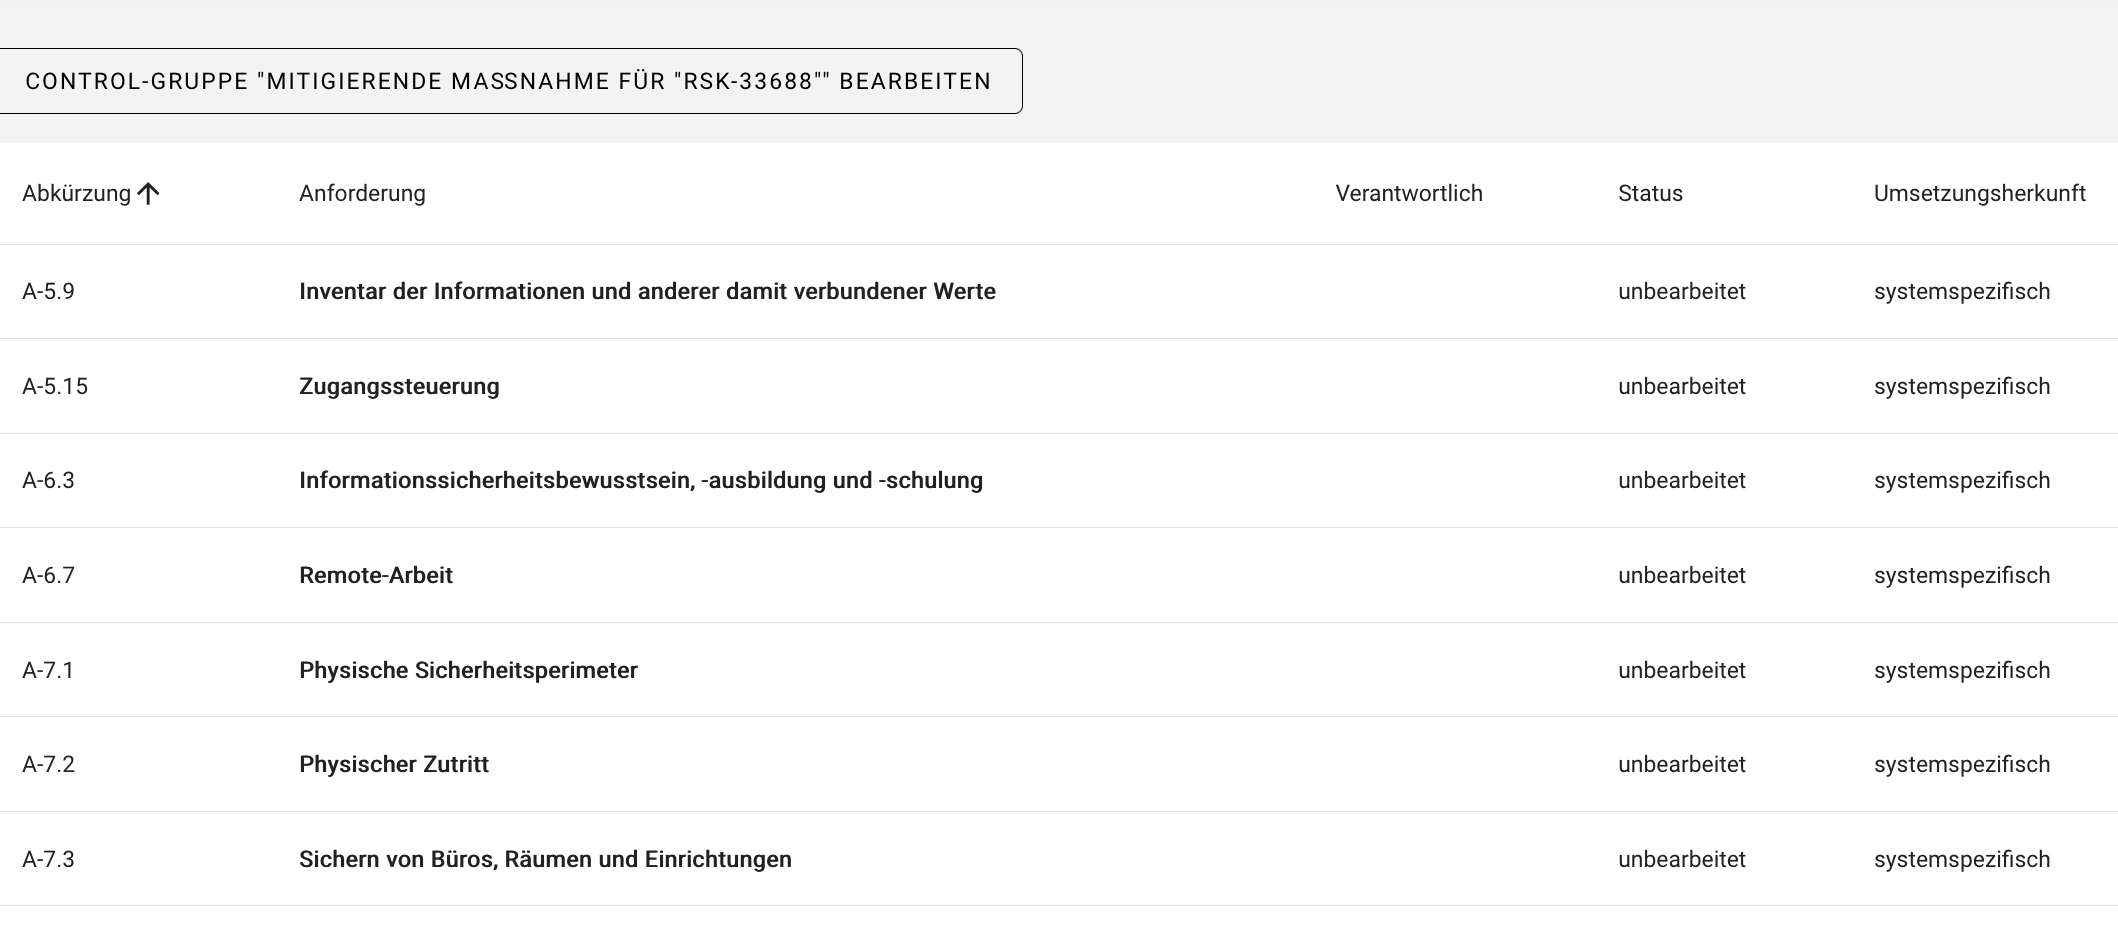Click status "unbearbeitet" for A-7.1
The width and height of the screenshot is (2118, 932).
pos(1681,671)
